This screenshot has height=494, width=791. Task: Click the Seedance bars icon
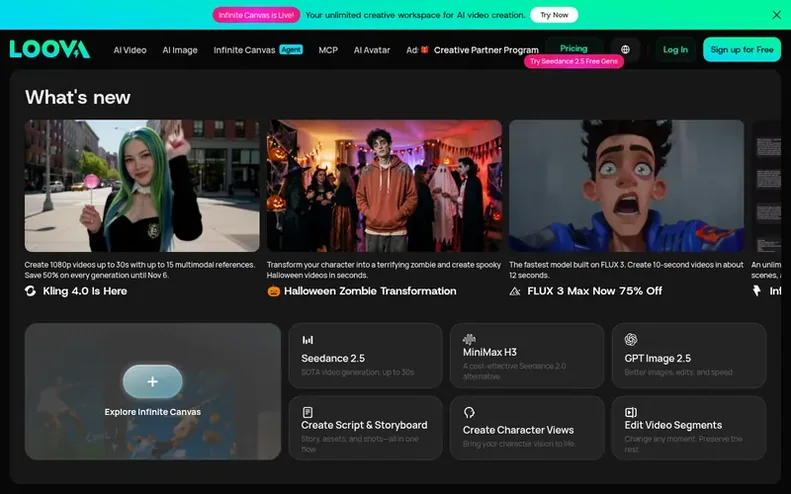[x=307, y=340]
